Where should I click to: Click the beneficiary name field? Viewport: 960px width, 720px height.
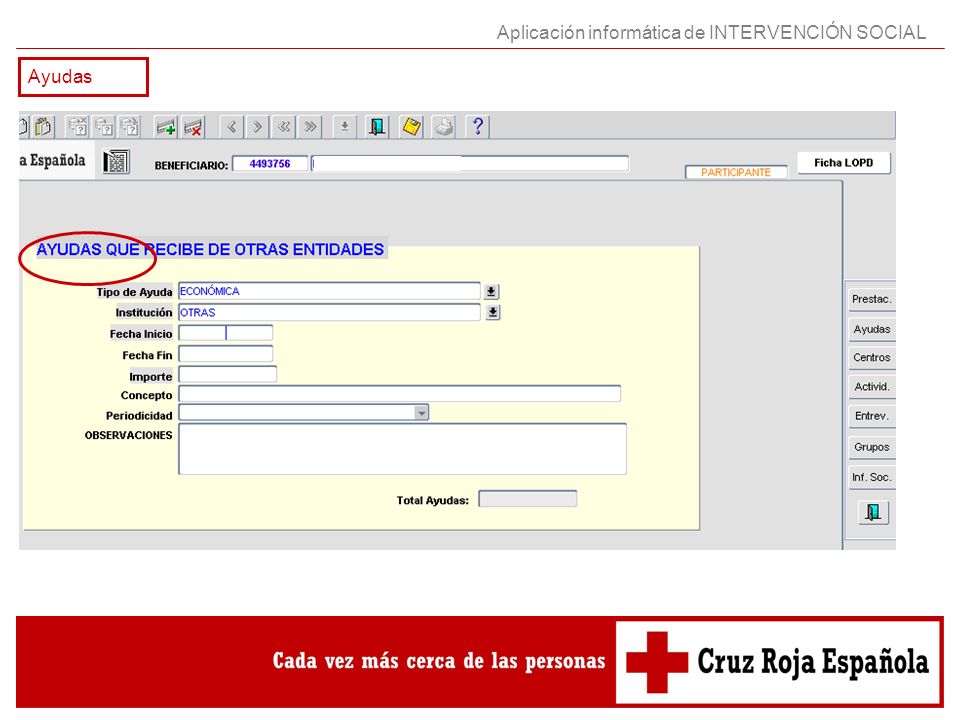470,163
